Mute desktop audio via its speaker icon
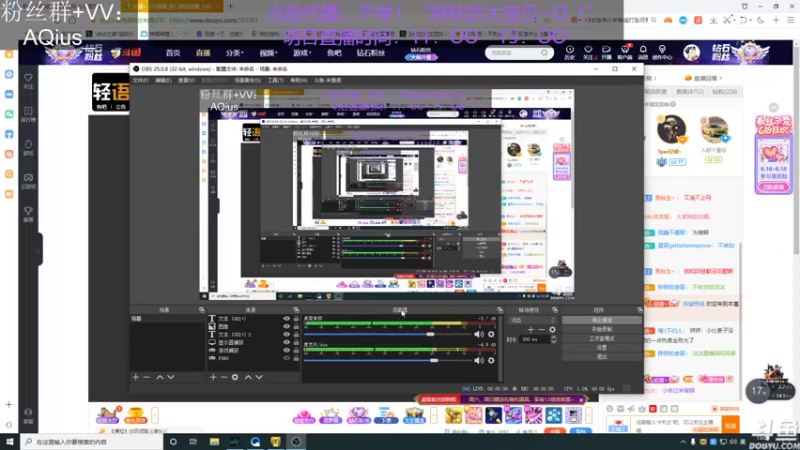 click(x=479, y=334)
